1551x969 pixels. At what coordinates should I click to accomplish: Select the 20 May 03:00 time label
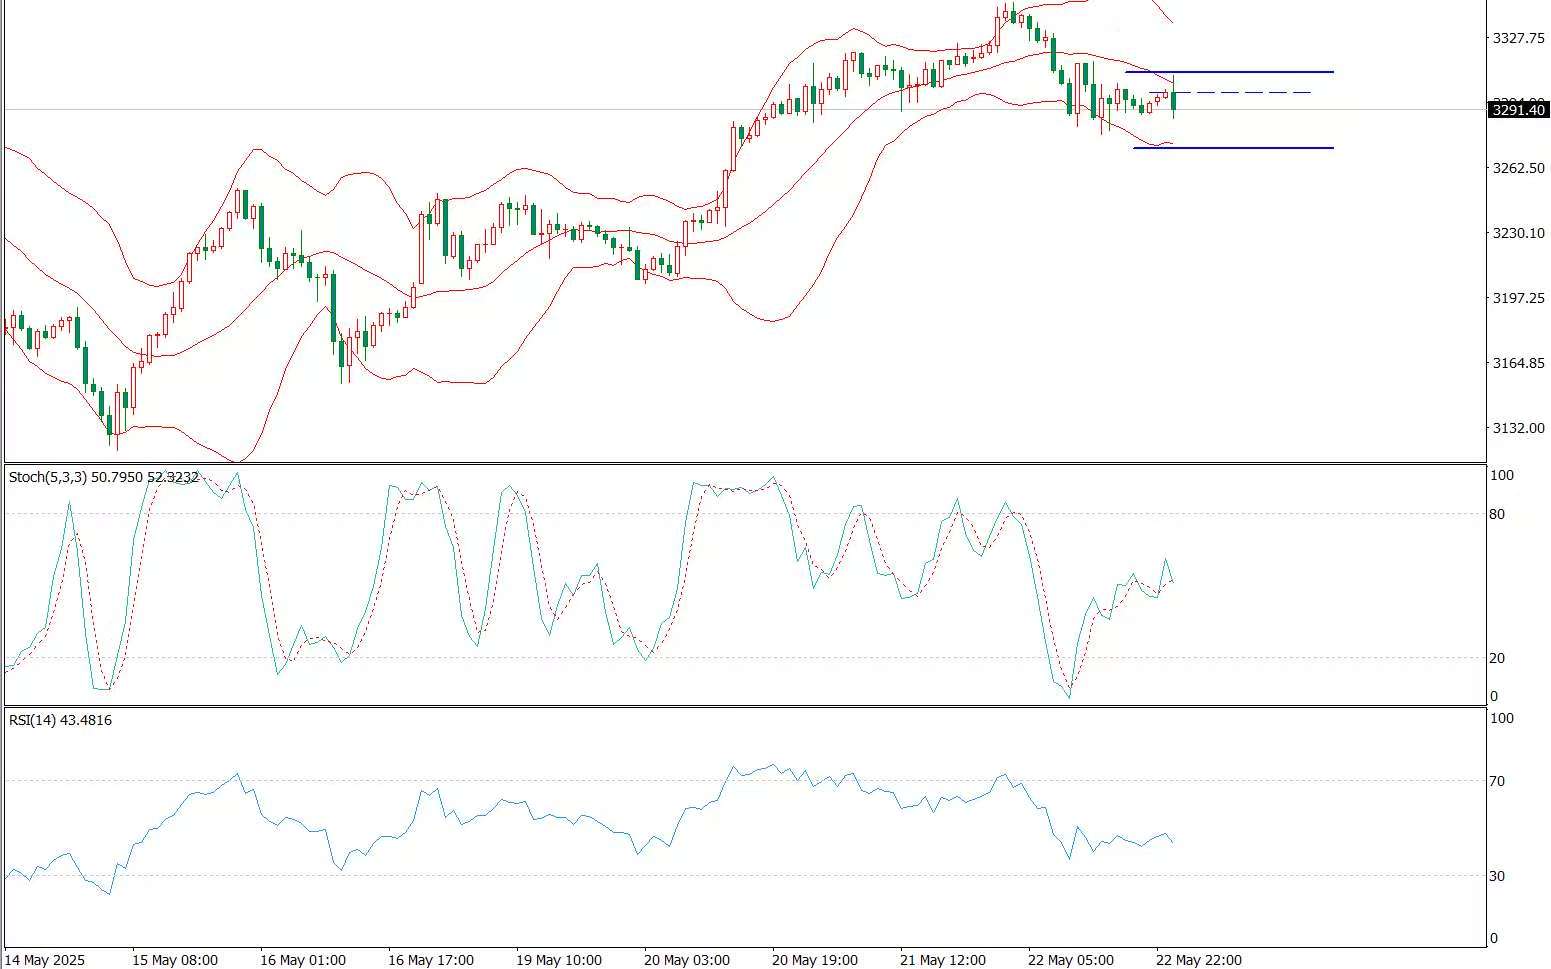687,960
